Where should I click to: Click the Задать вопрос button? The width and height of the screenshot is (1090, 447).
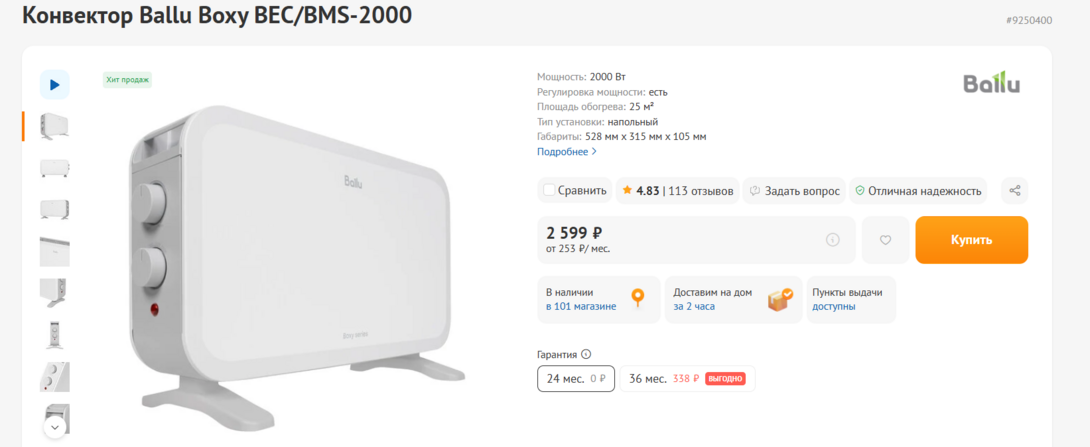coord(795,191)
